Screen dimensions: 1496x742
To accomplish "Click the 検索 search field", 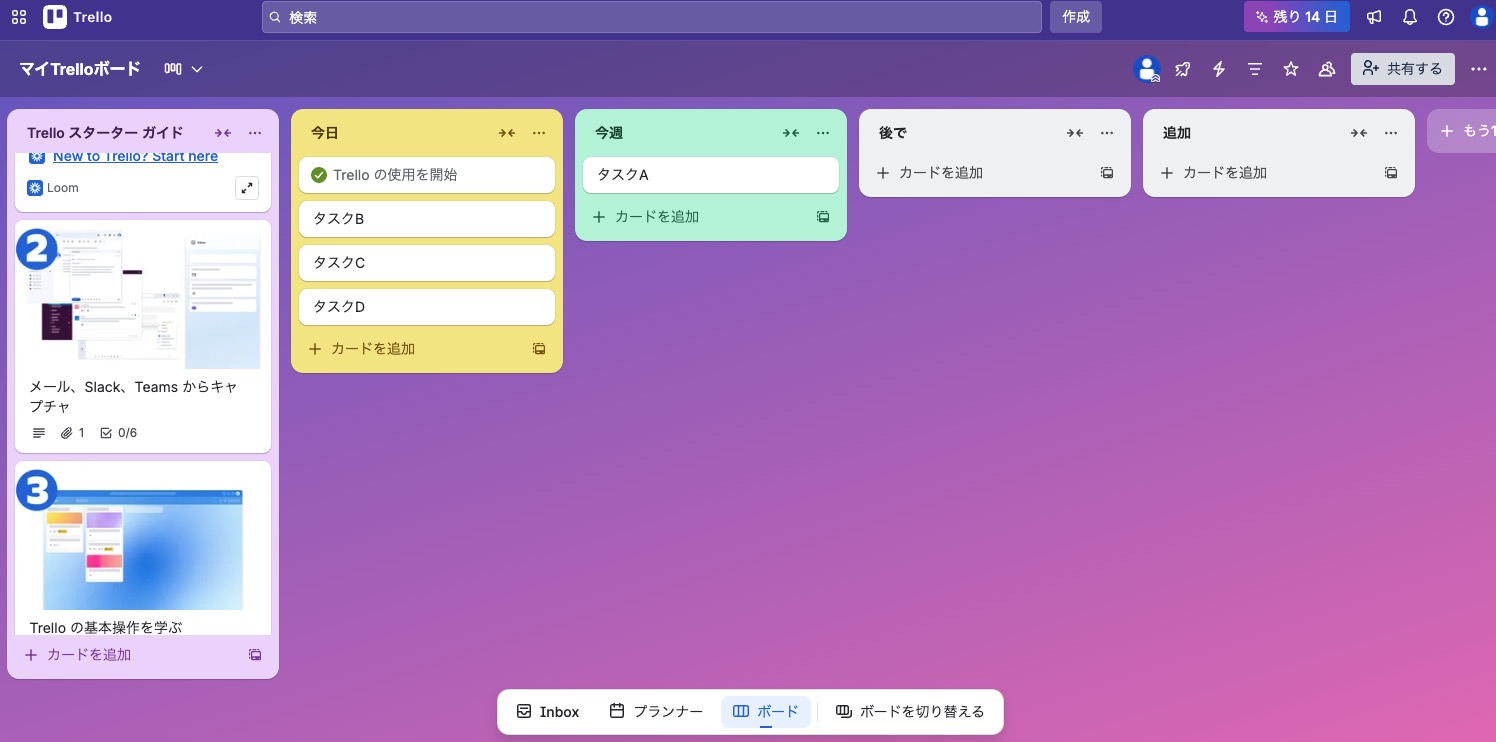I will (651, 17).
